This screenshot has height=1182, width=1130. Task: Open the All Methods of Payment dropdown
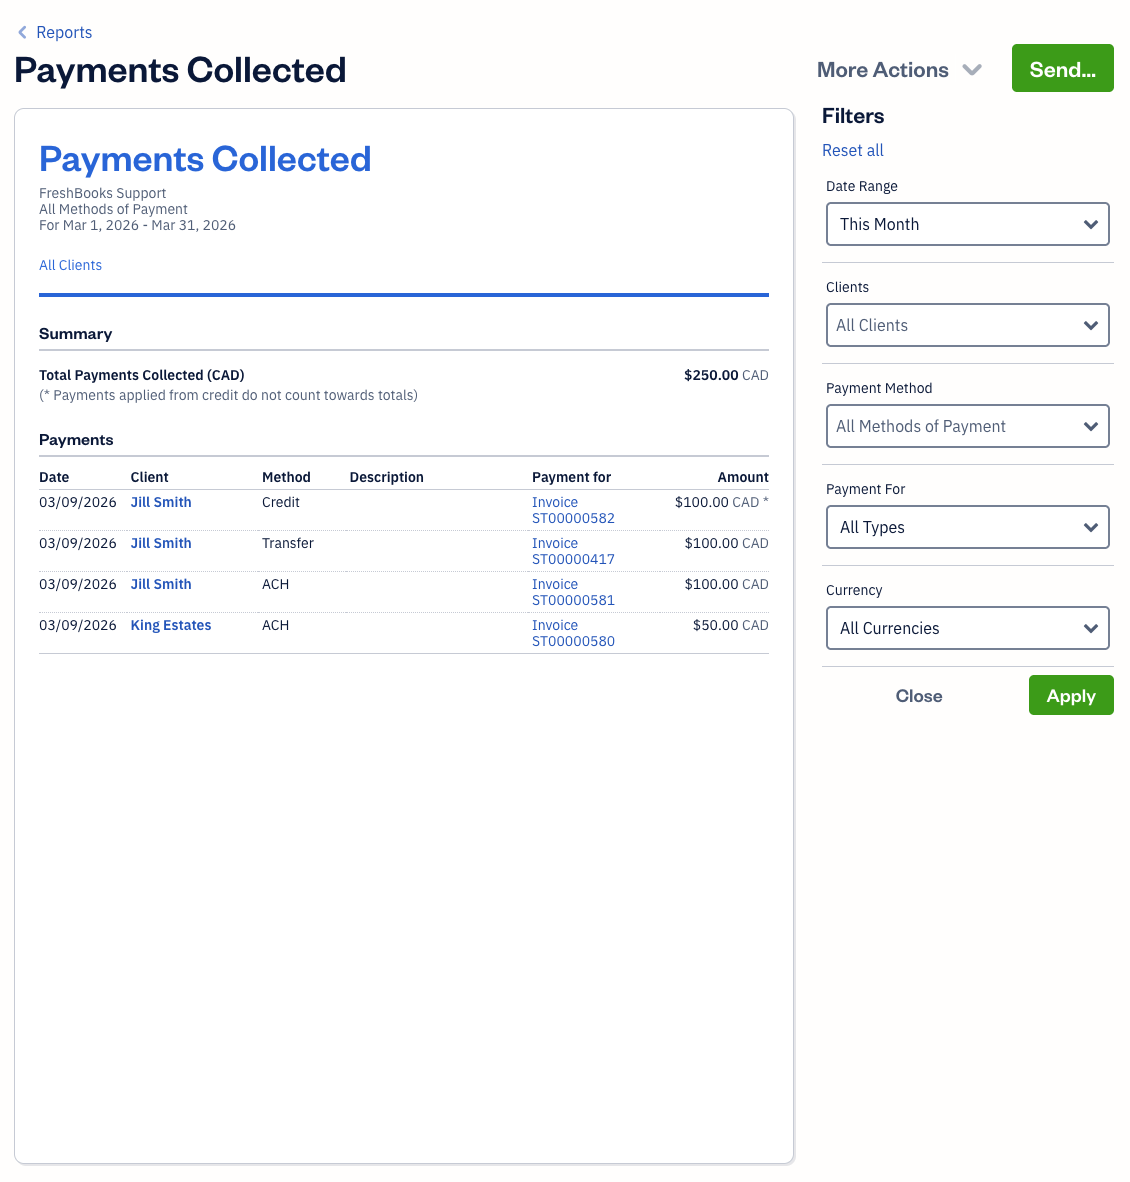pyautogui.click(x=967, y=426)
